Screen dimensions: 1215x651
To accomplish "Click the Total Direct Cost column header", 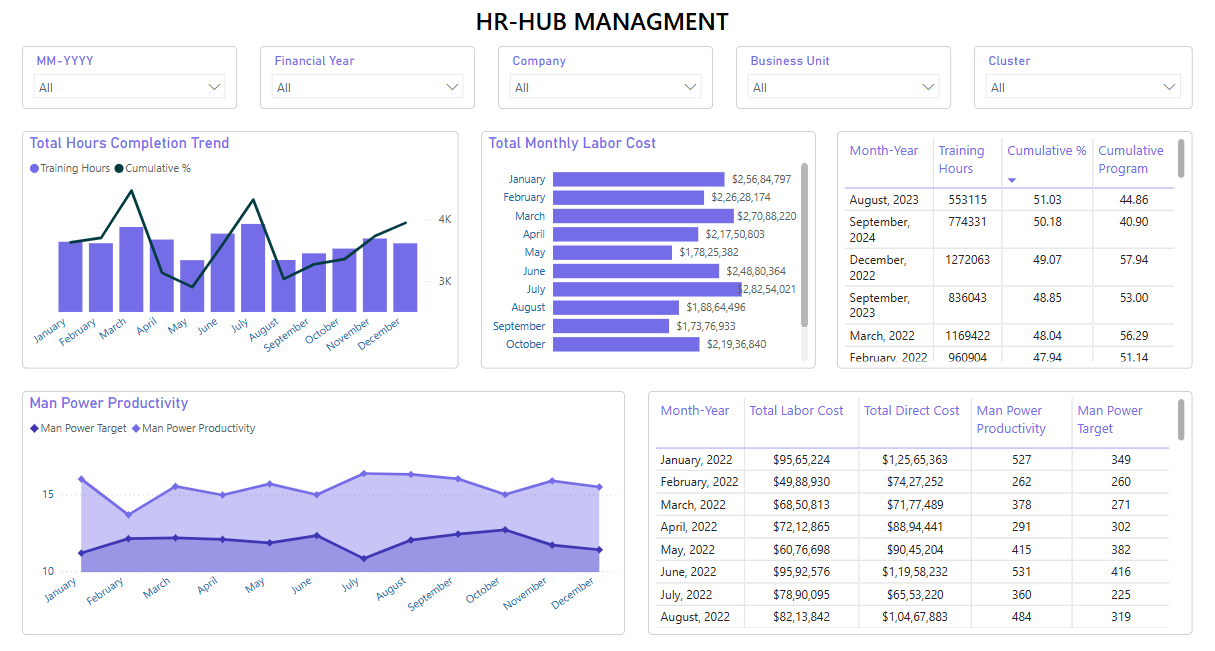I will coord(912,410).
